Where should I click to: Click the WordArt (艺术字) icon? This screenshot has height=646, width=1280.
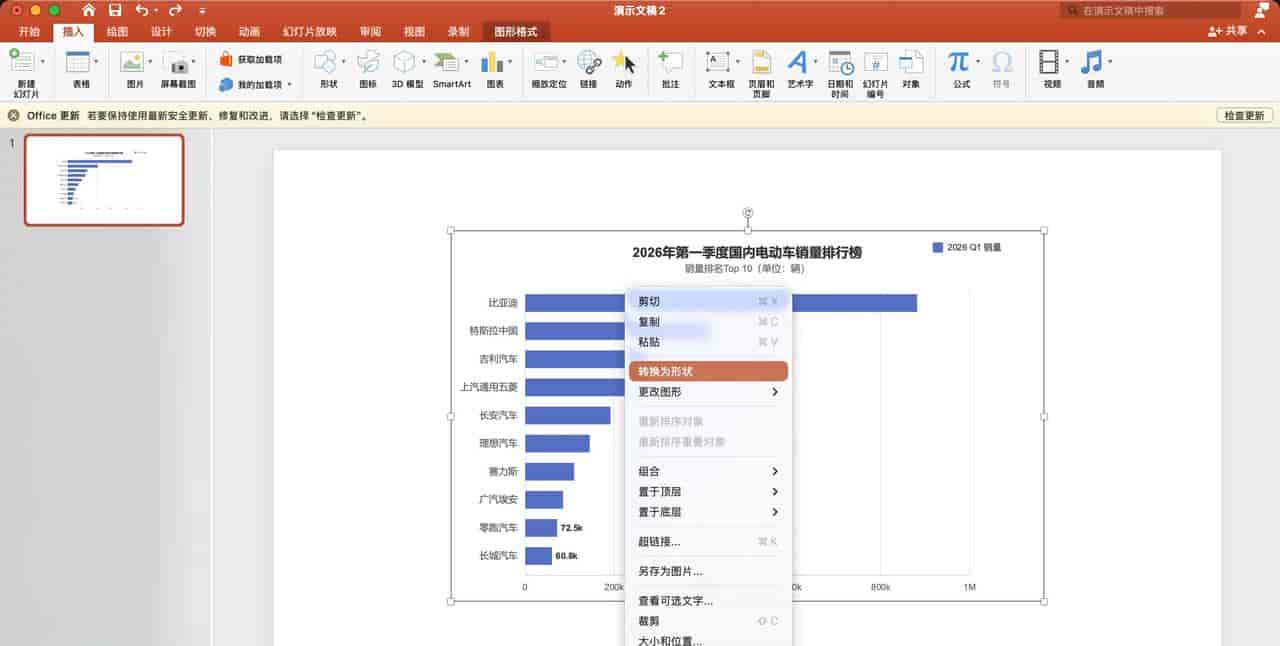[797, 62]
